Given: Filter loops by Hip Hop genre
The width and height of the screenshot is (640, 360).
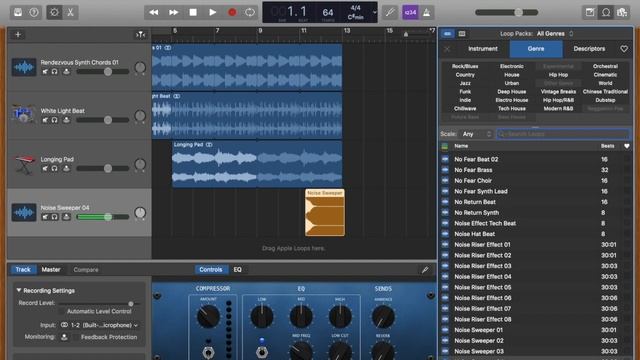Looking at the screenshot, I should [558, 75].
